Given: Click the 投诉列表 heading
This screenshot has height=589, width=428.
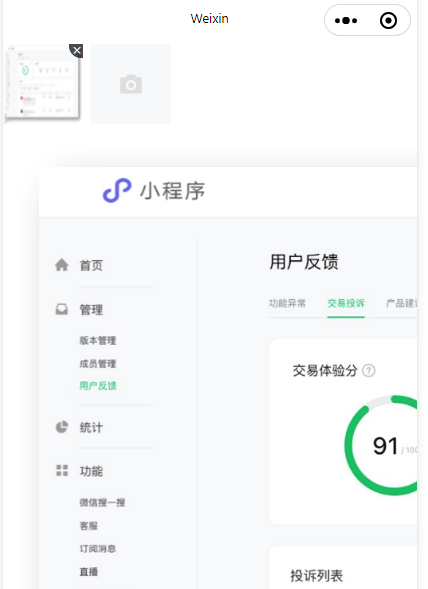Looking at the screenshot, I should pyautogui.click(x=316, y=575).
